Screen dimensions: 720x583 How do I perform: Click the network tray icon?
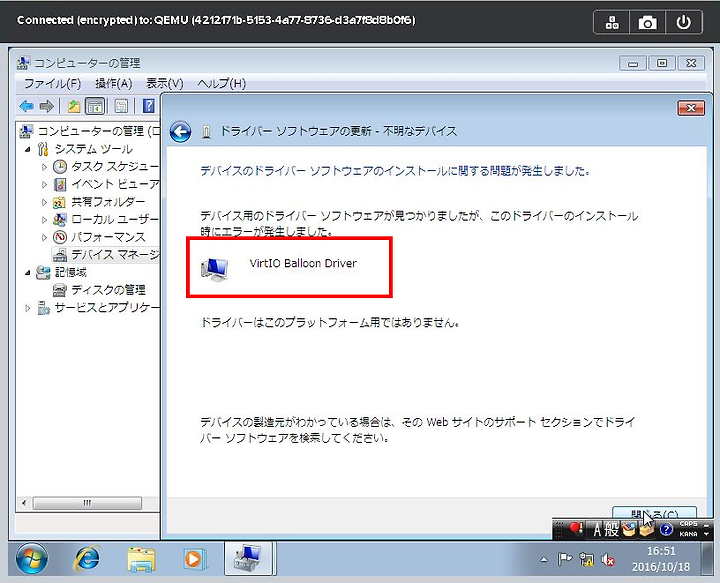coord(586,559)
